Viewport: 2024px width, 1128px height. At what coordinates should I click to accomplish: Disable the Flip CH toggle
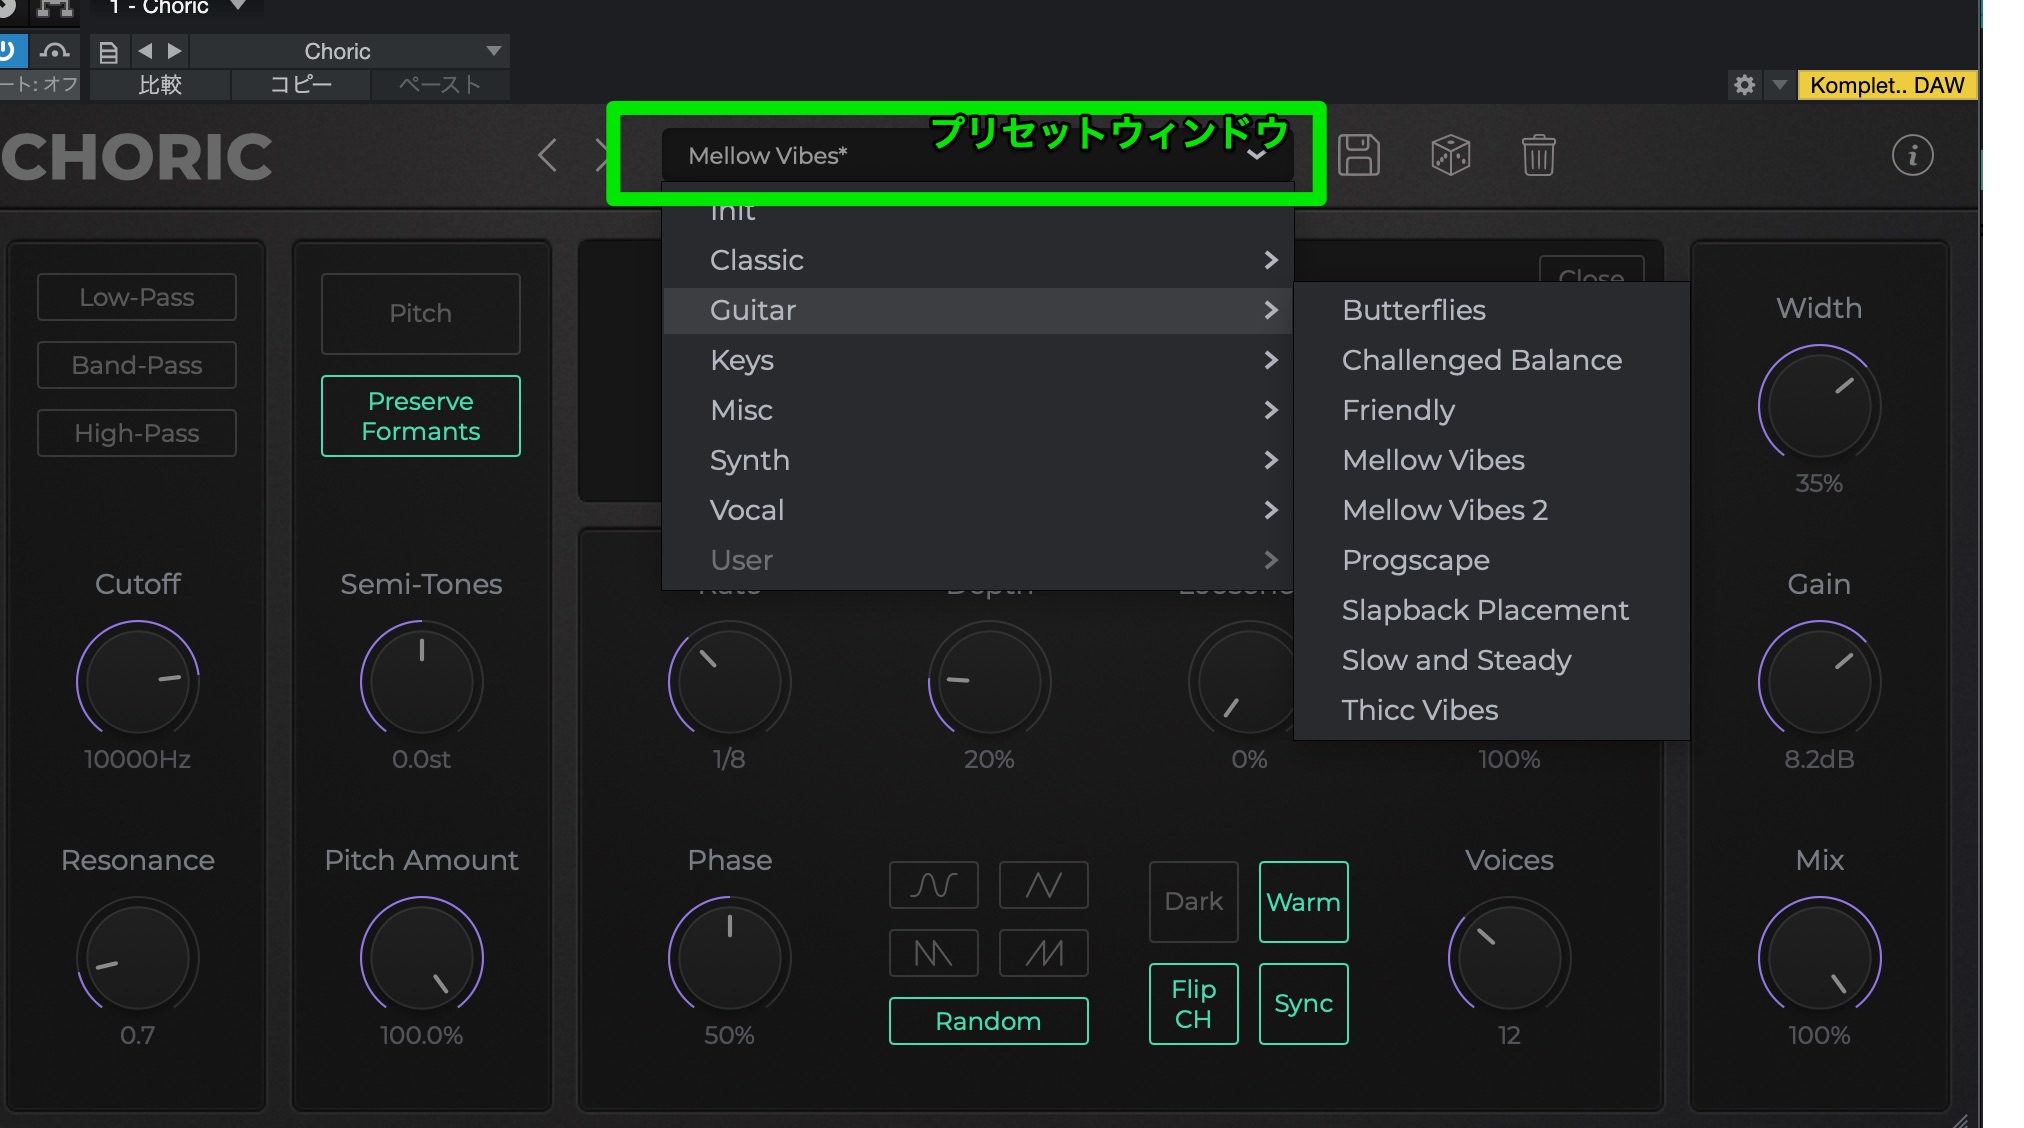1193,1004
